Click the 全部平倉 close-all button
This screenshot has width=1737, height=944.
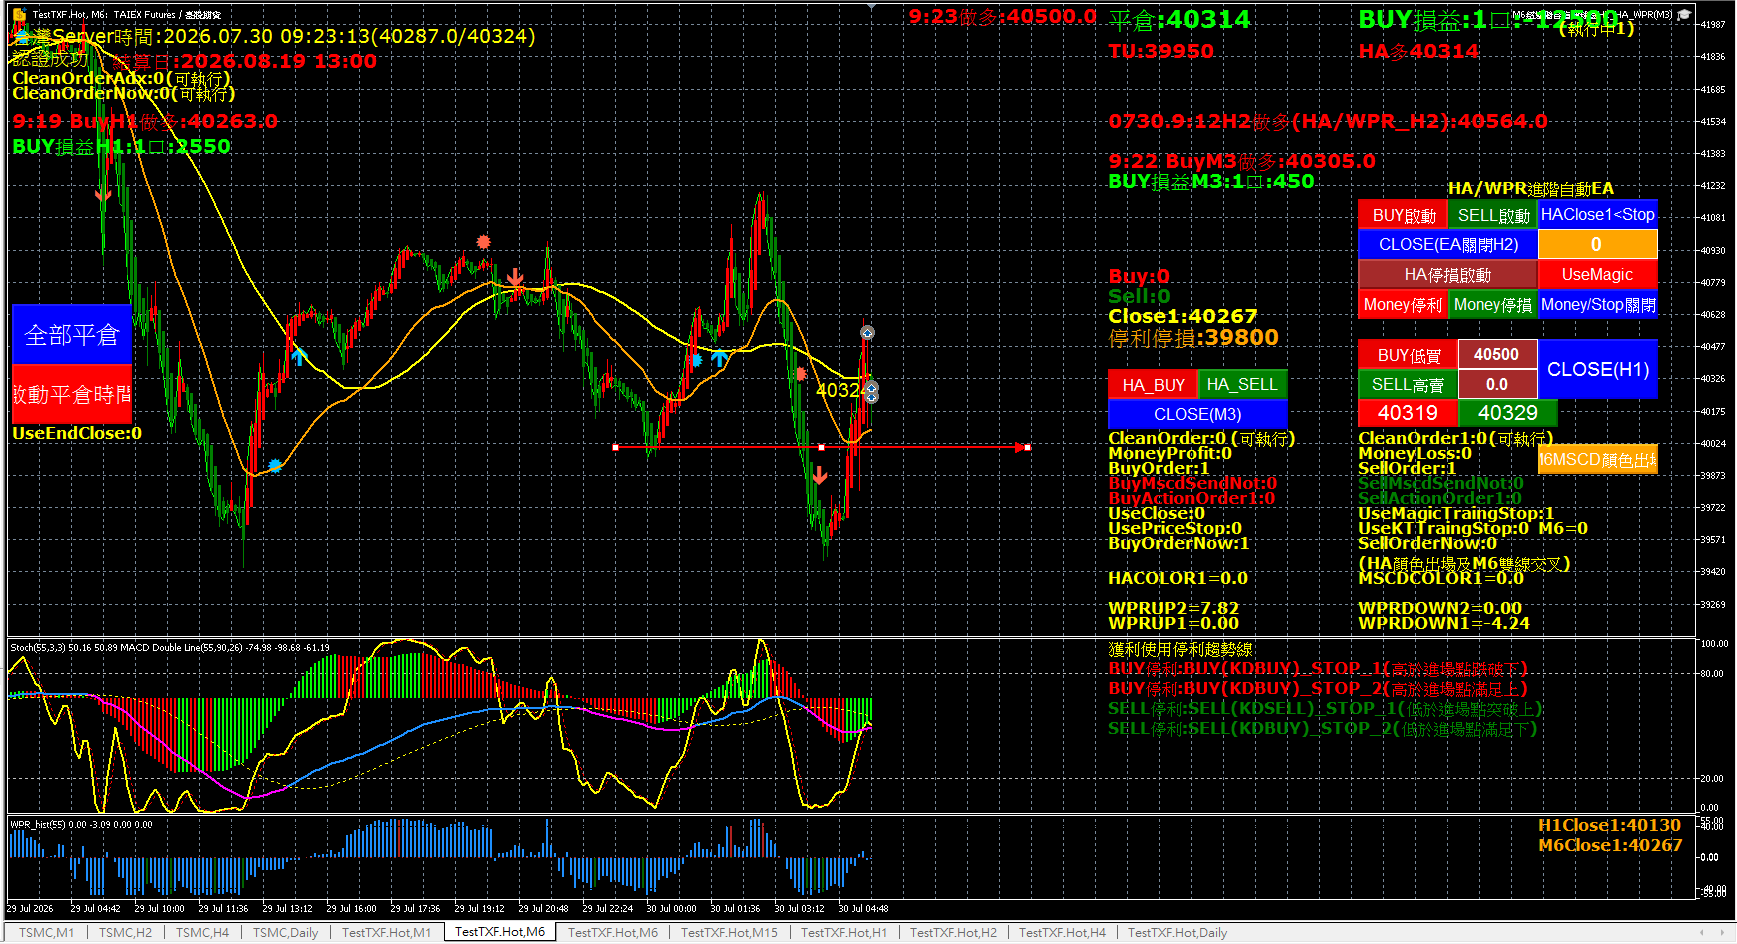click(72, 334)
